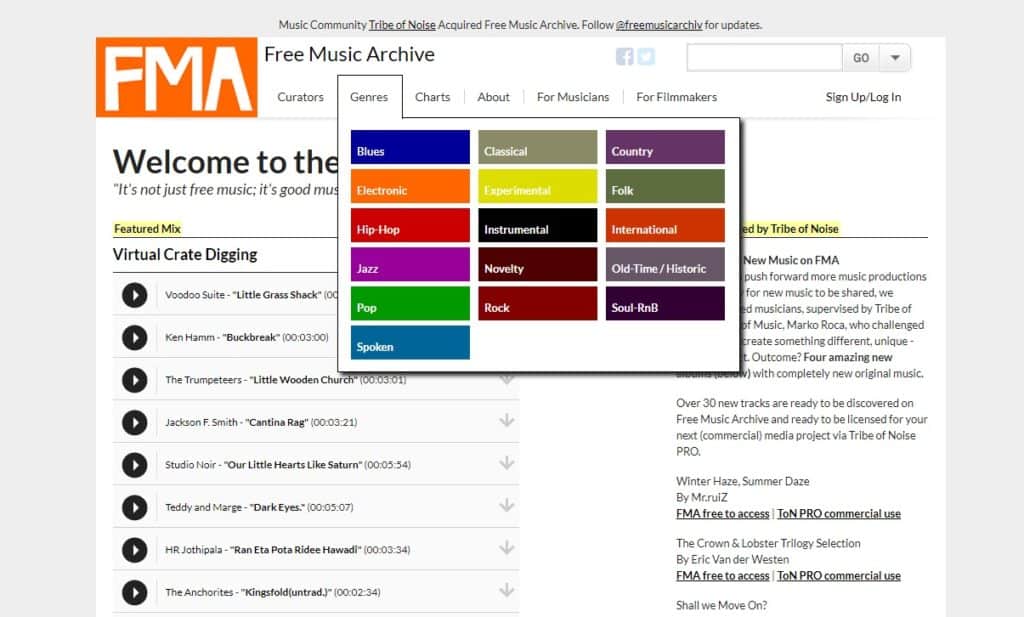Download Jackson F. Smith Cantina Rag
Image resolution: width=1024 pixels, height=617 pixels.
506,420
